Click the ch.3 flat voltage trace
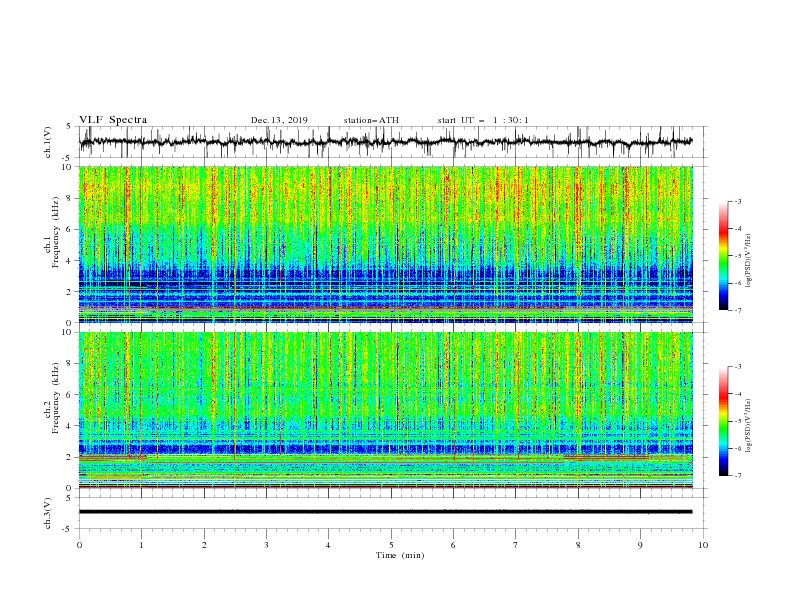The image size is (792, 612). click(386, 512)
